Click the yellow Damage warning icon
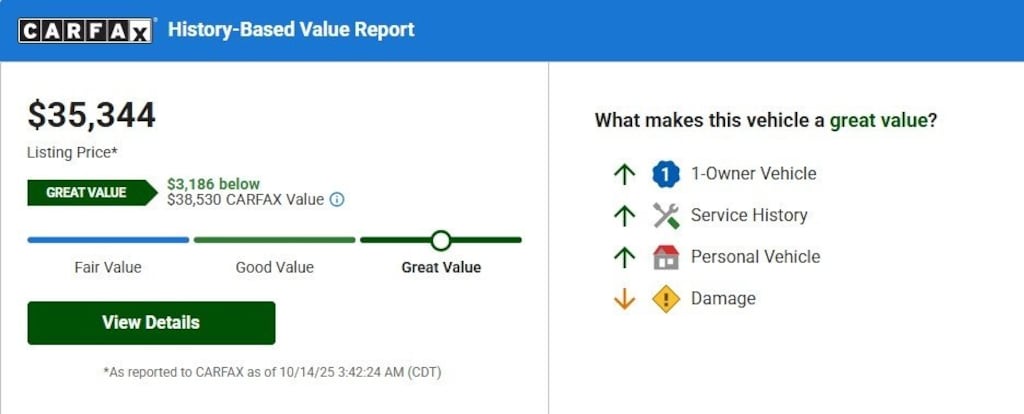The image size is (1024, 414). tap(666, 299)
